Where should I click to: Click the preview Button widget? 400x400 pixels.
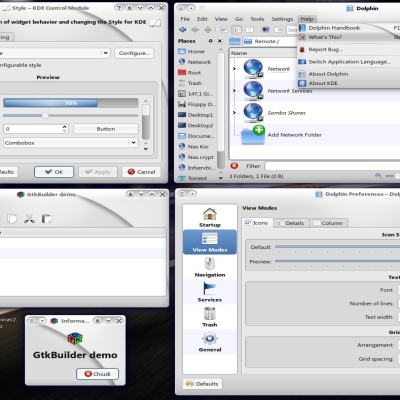tap(106, 129)
